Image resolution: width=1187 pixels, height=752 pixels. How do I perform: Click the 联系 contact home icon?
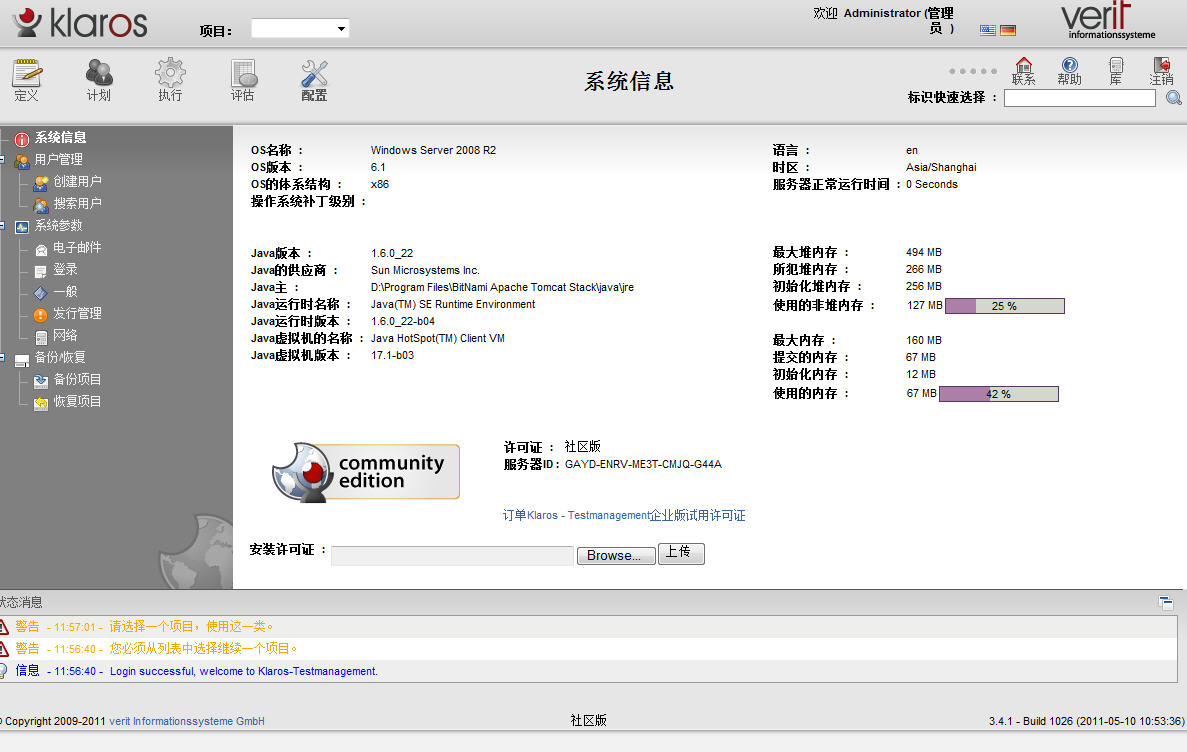pos(1023,71)
